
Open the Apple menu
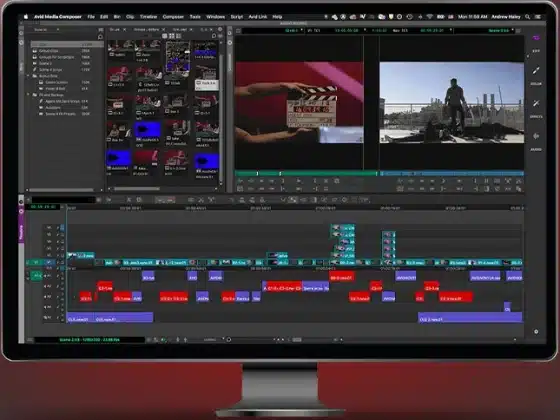26,17
